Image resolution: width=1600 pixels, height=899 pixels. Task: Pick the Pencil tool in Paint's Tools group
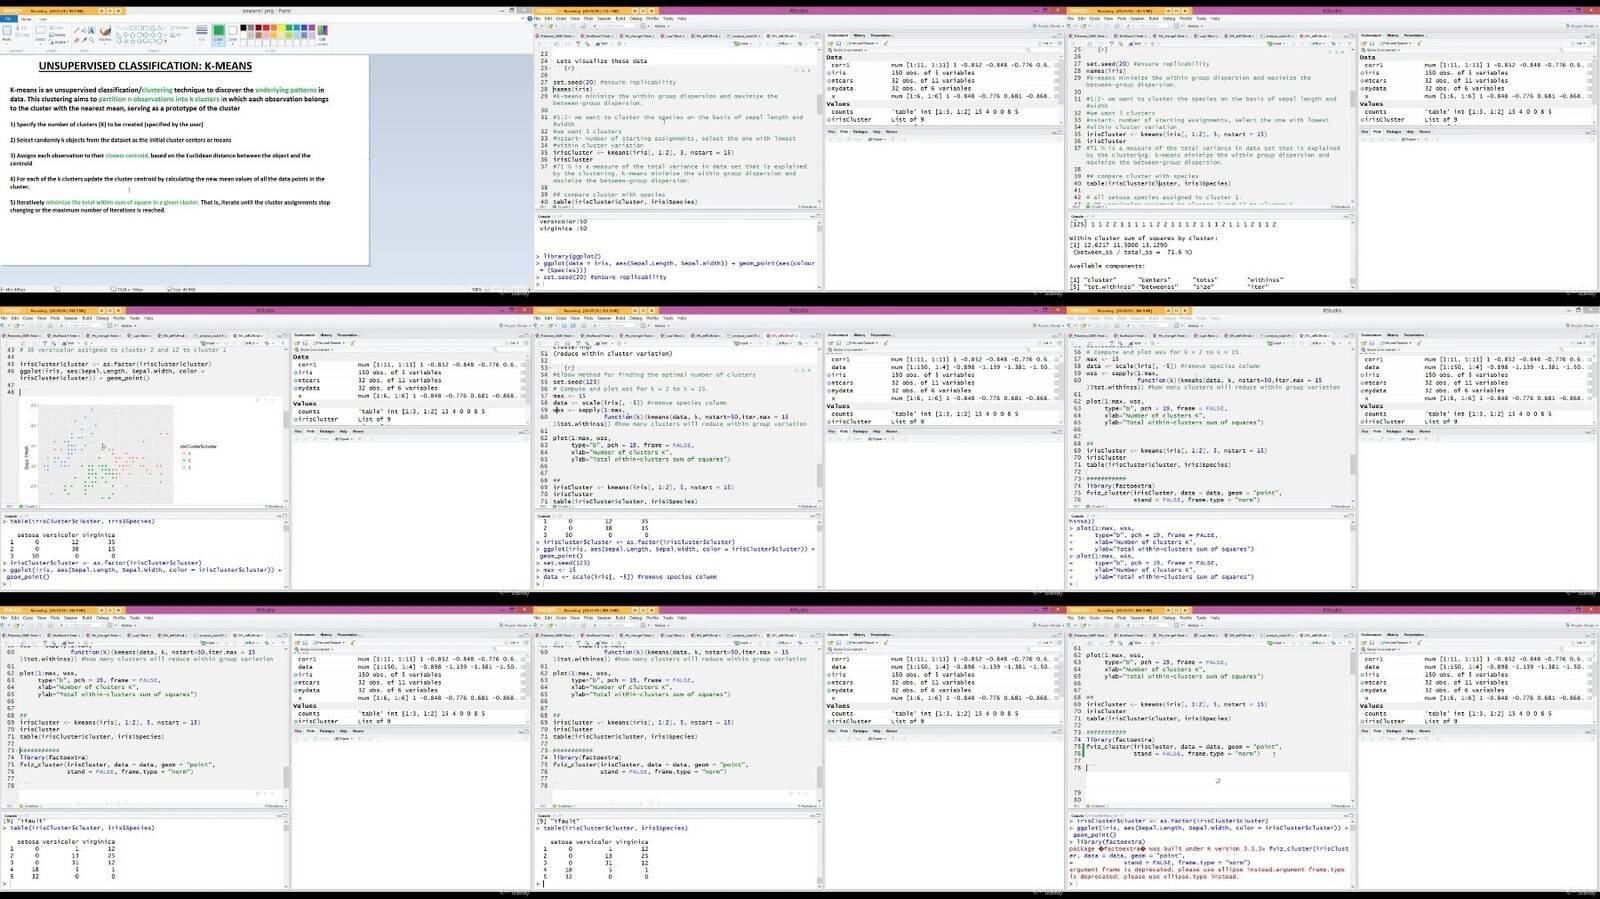(x=76, y=30)
